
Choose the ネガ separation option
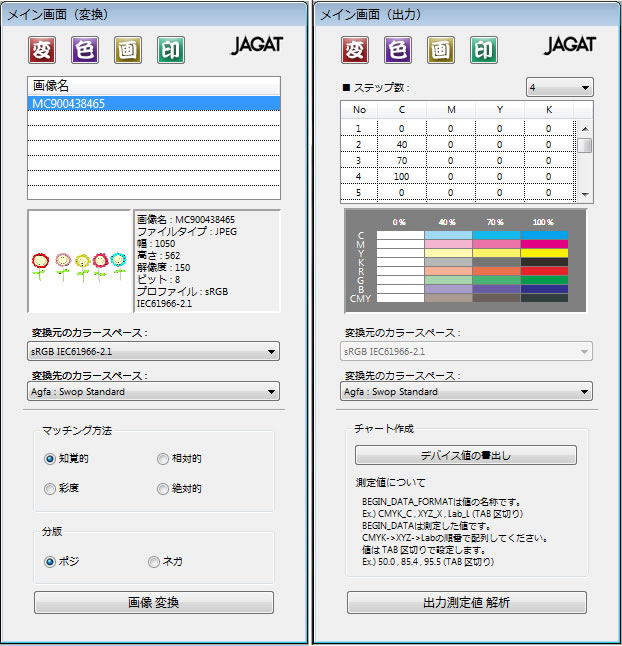[154, 562]
